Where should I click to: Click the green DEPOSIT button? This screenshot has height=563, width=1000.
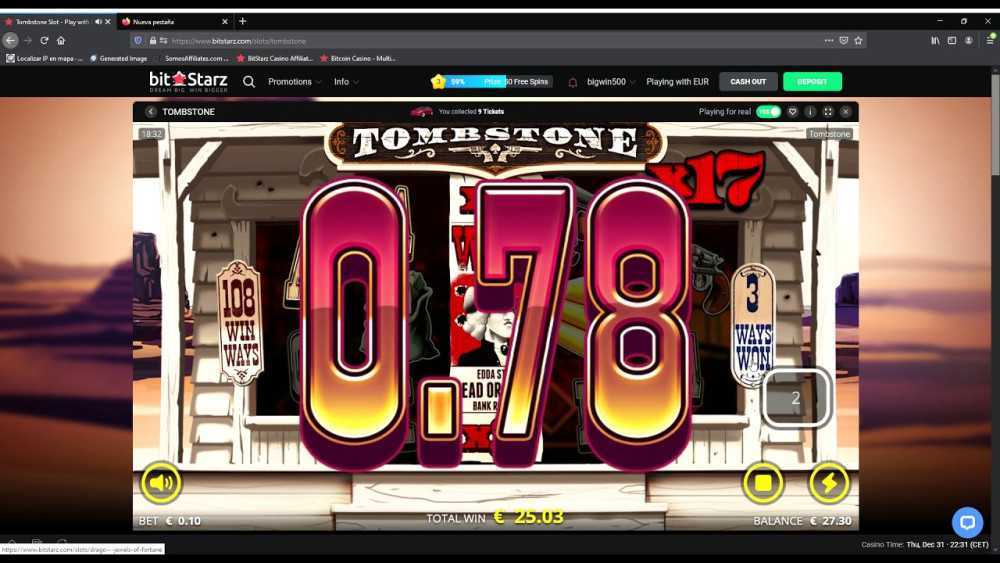coord(812,82)
